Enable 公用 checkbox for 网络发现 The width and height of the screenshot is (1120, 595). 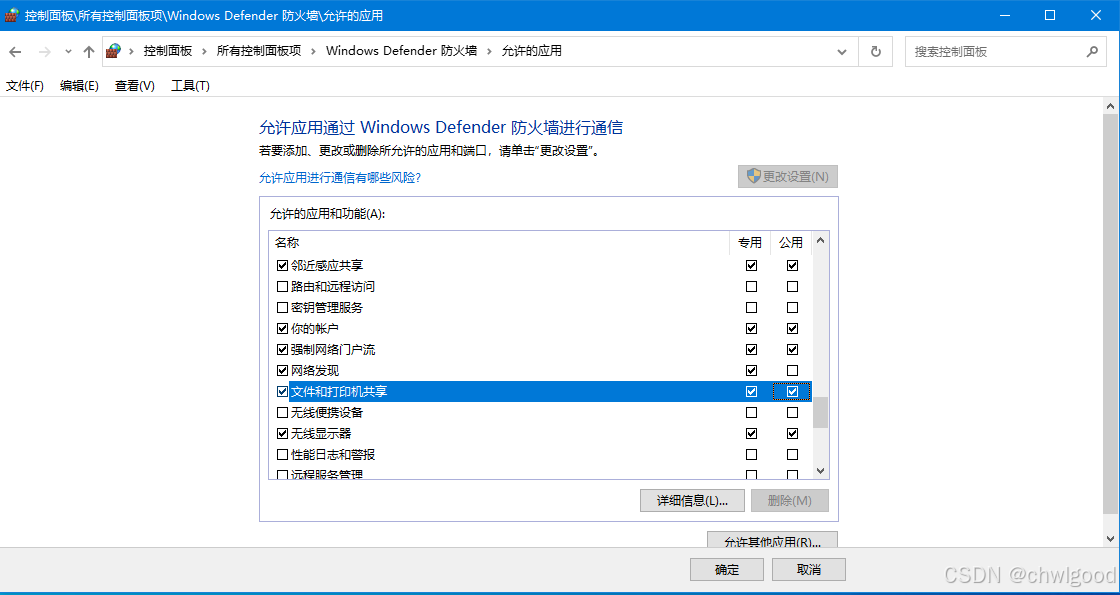[x=792, y=371]
